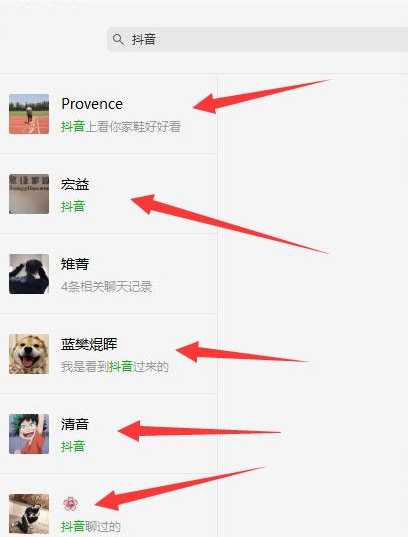
Task: Click green 抖音 text under 宏益
Action: 73,207
